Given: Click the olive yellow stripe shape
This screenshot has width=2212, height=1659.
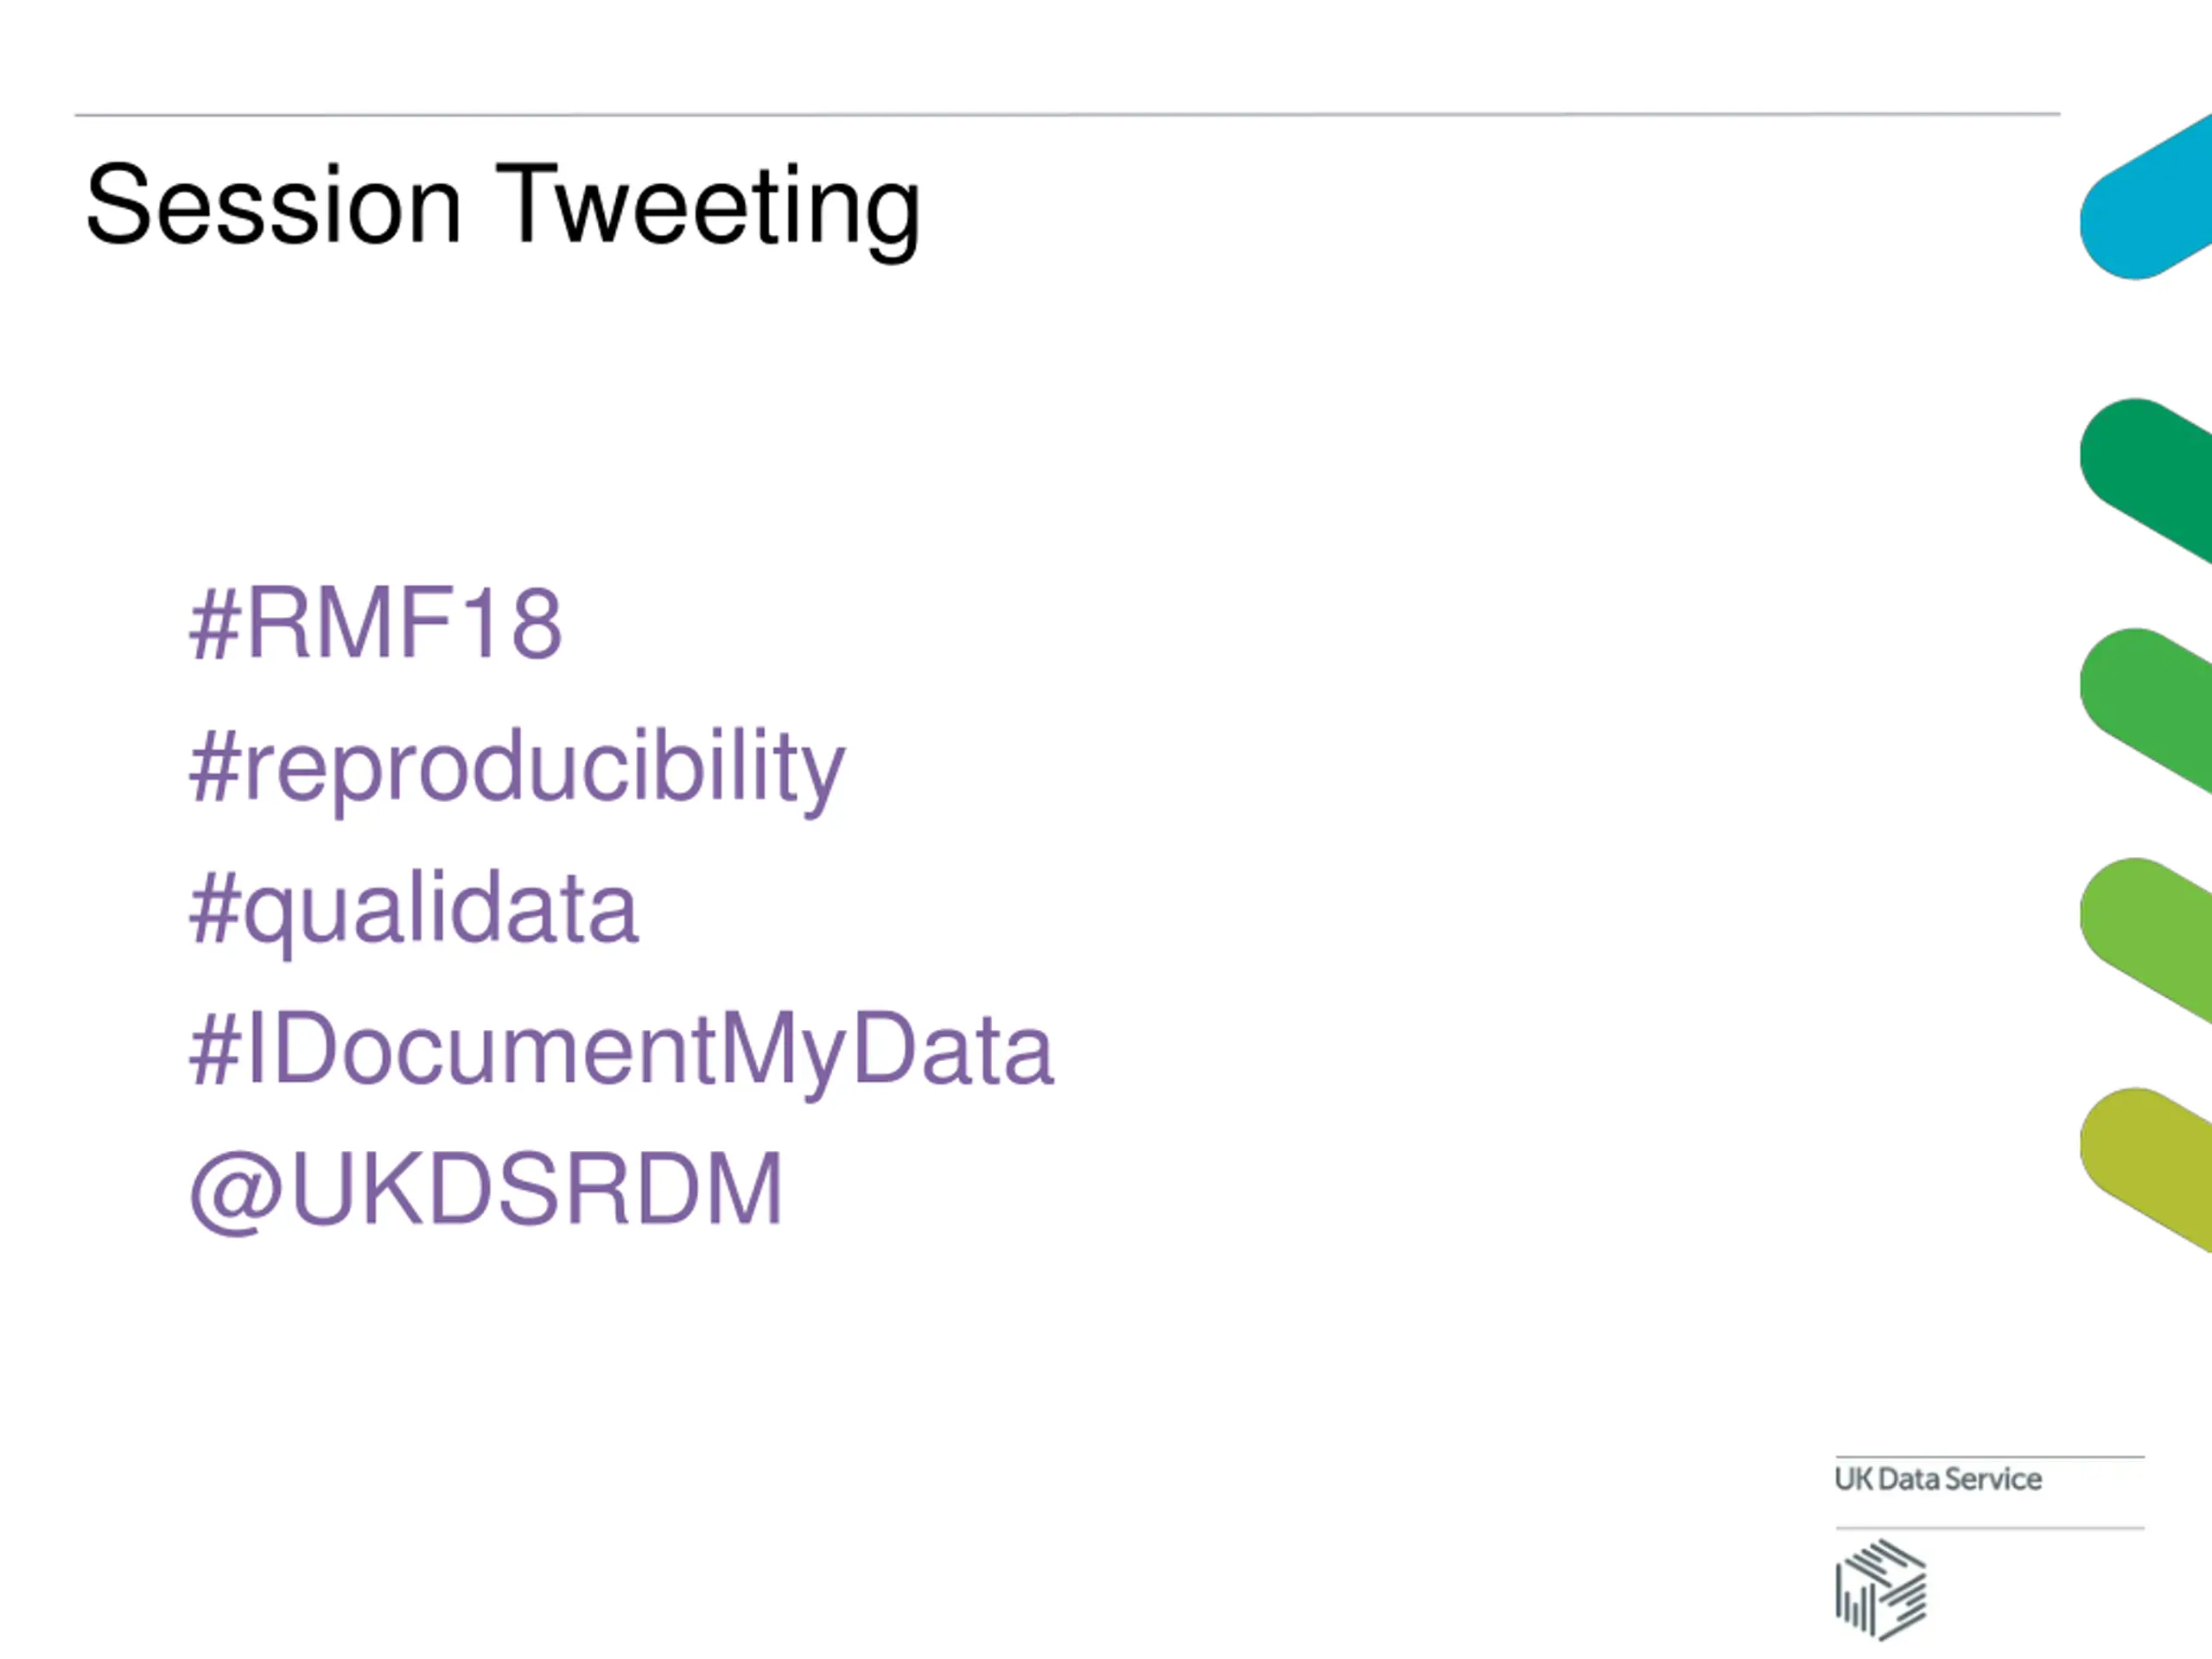Looking at the screenshot, I should pos(2148,1170).
